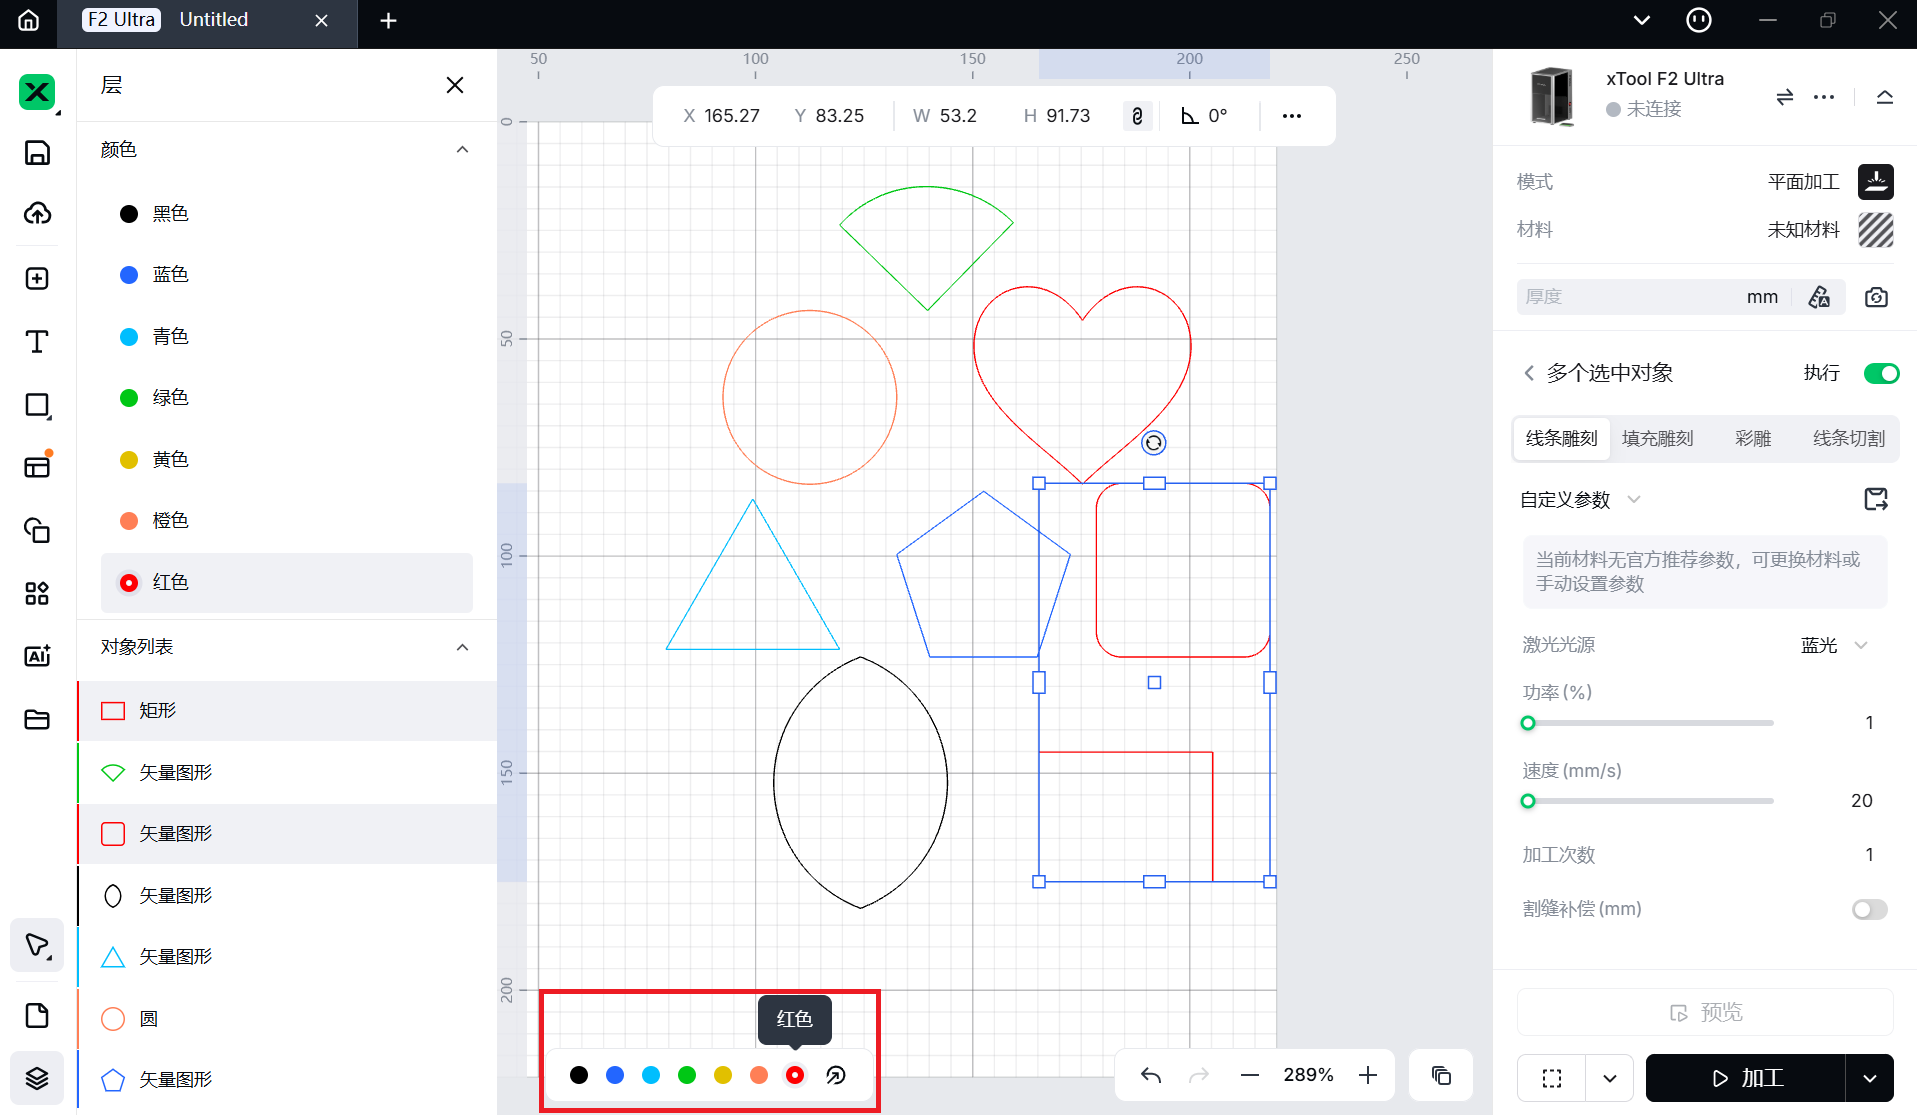This screenshot has width=1917, height=1115.
Task: Click the save project icon
Action: coord(37,152)
